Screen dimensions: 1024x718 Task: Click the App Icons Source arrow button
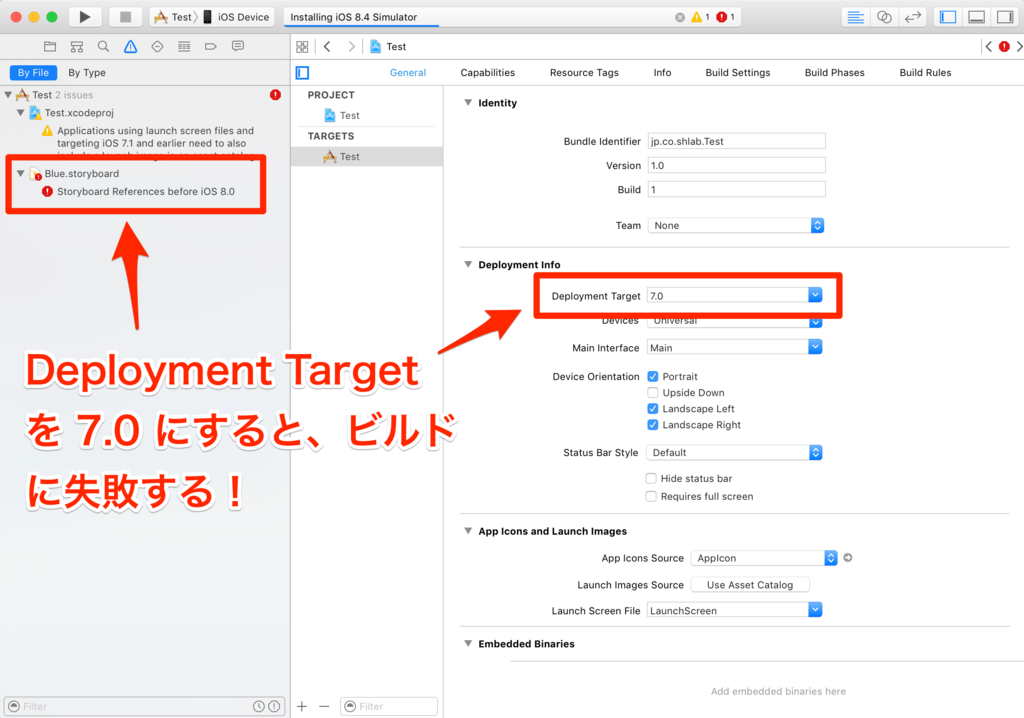pyautogui.click(x=848, y=557)
